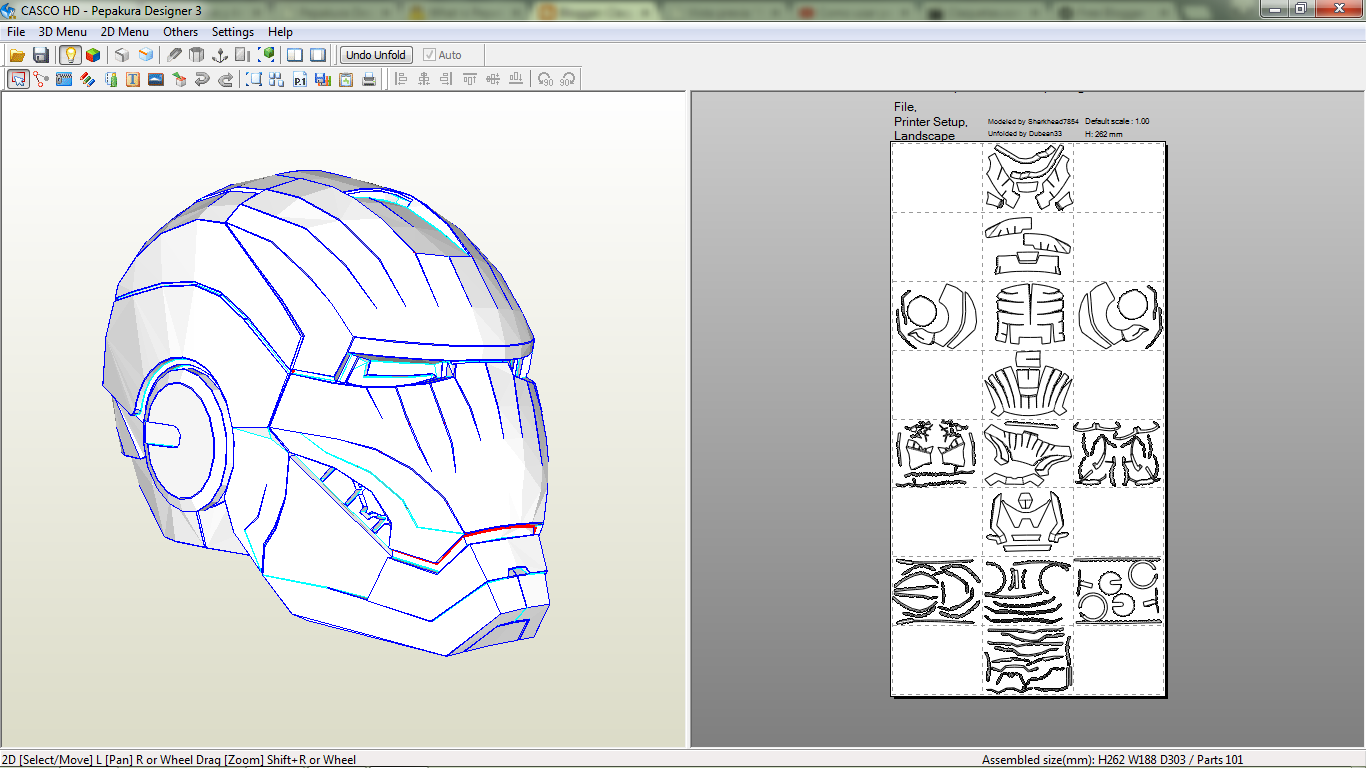Click the mirror-flip icon beside the anchor
The image size is (1366, 768).
243,55
